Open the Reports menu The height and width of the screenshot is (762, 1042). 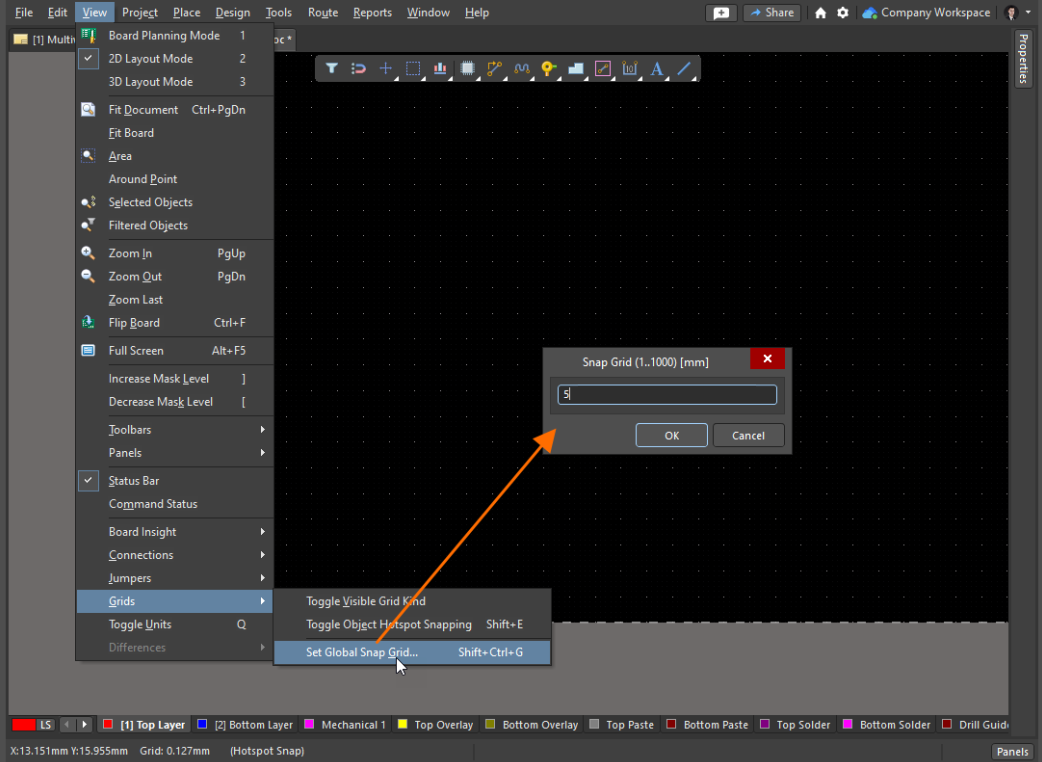[372, 13]
